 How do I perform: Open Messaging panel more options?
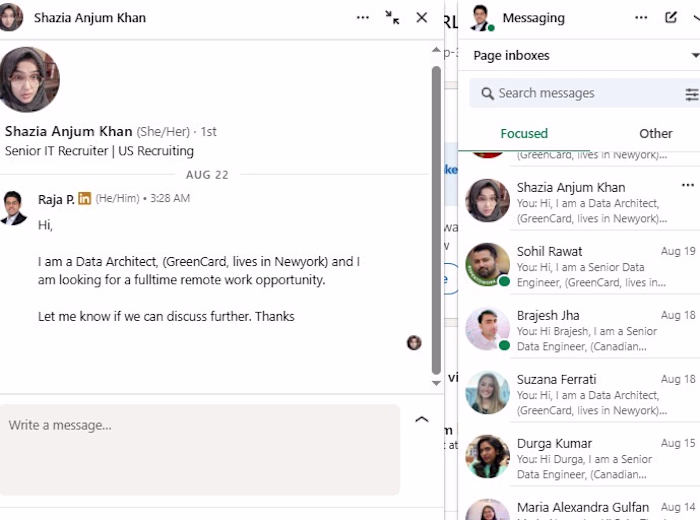(641, 18)
